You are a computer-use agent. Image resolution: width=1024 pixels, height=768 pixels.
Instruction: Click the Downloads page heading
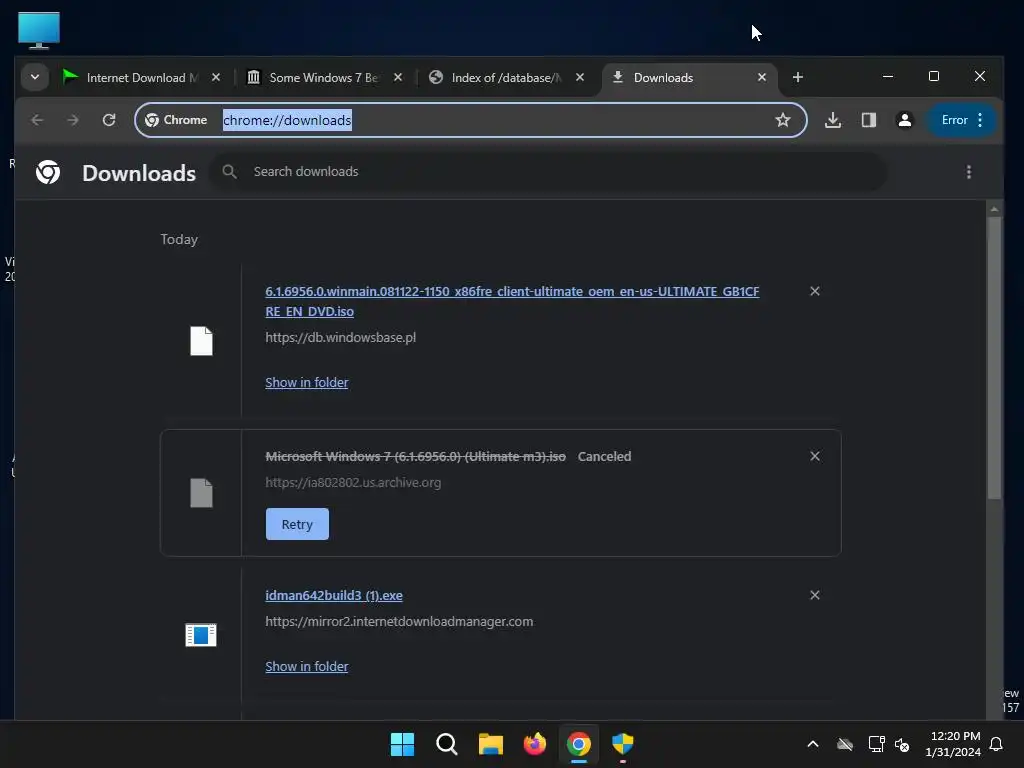[x=139, y=172]
